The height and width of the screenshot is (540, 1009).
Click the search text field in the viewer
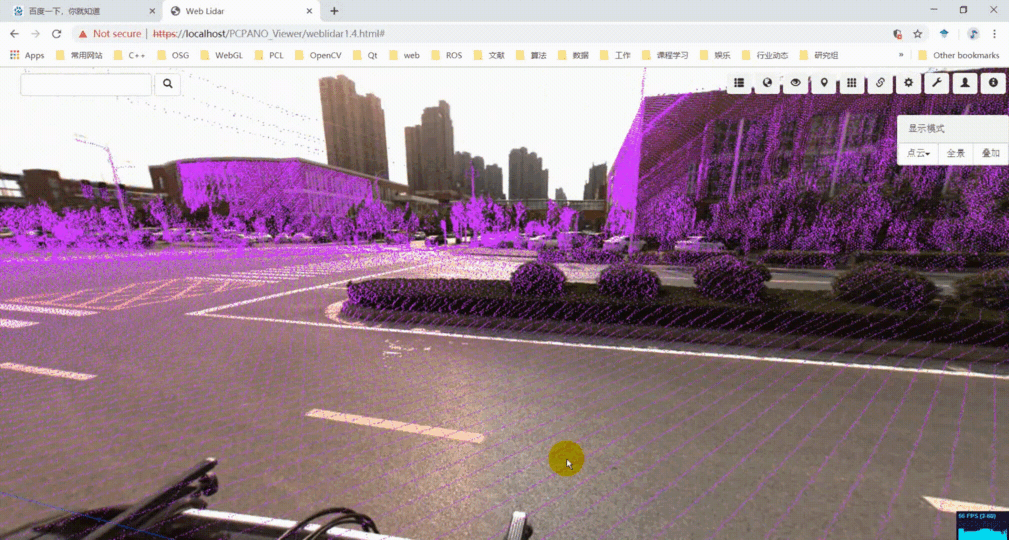coord(86,84)
